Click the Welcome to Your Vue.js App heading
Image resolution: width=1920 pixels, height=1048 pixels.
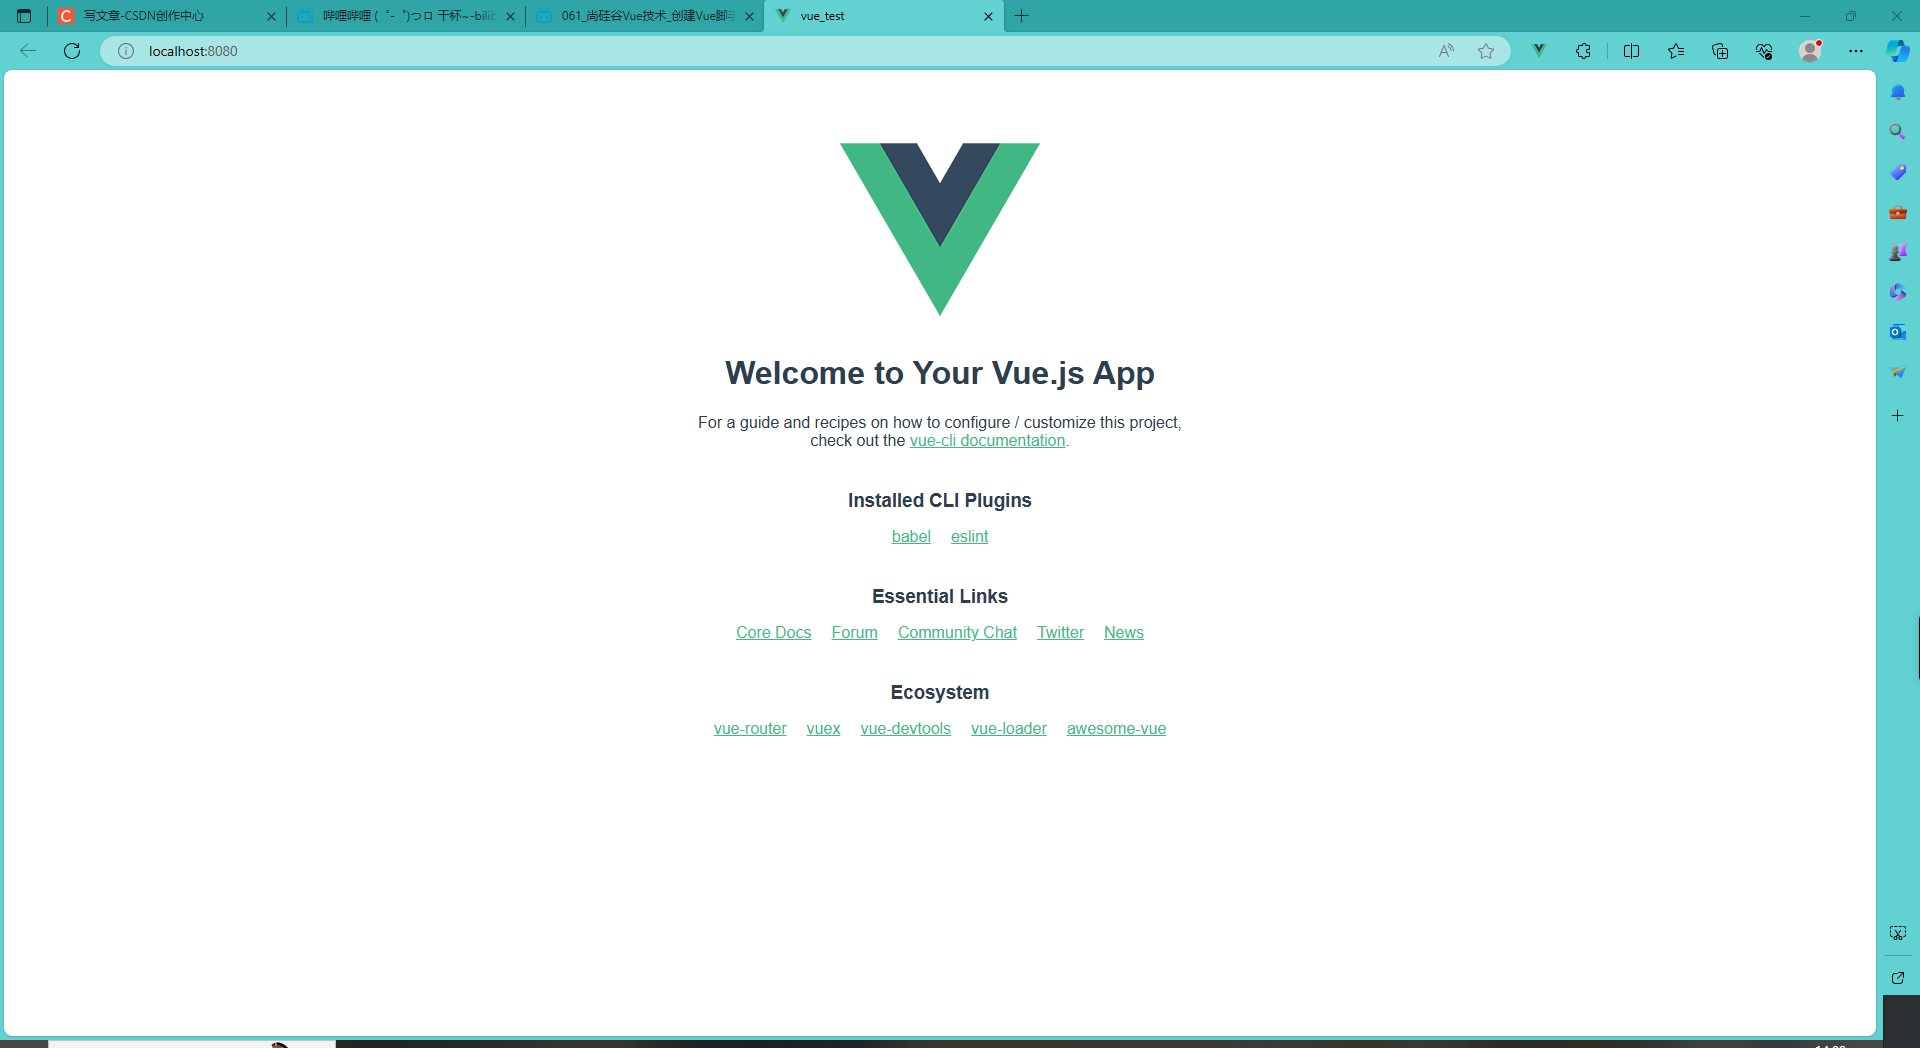click(940, 373)
